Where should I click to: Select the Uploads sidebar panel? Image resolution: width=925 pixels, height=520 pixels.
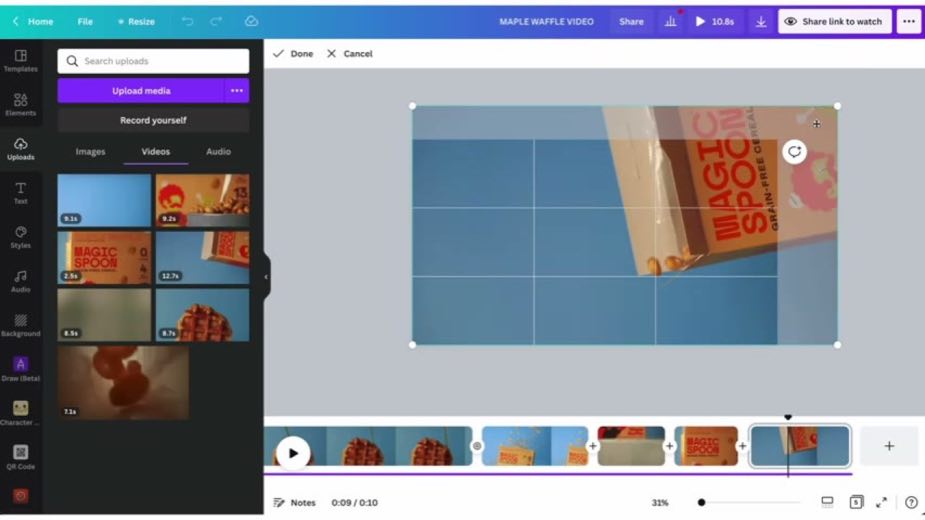click(x=21, y=149)
